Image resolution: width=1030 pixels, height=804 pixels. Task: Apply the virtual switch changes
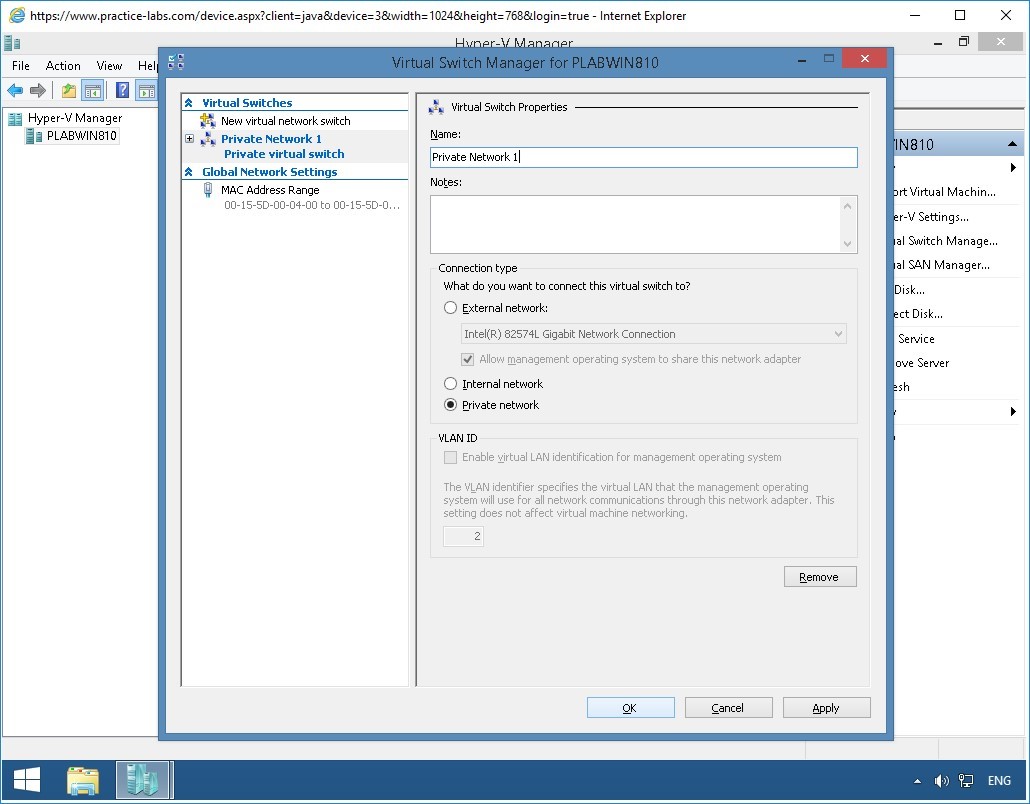click(826, 707)
